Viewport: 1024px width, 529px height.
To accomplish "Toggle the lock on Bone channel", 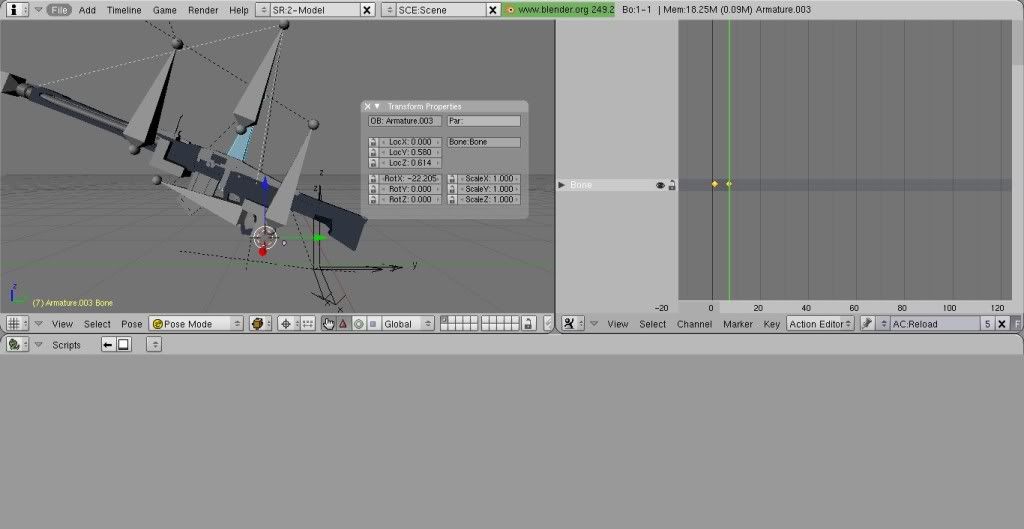I will (672, 185).
